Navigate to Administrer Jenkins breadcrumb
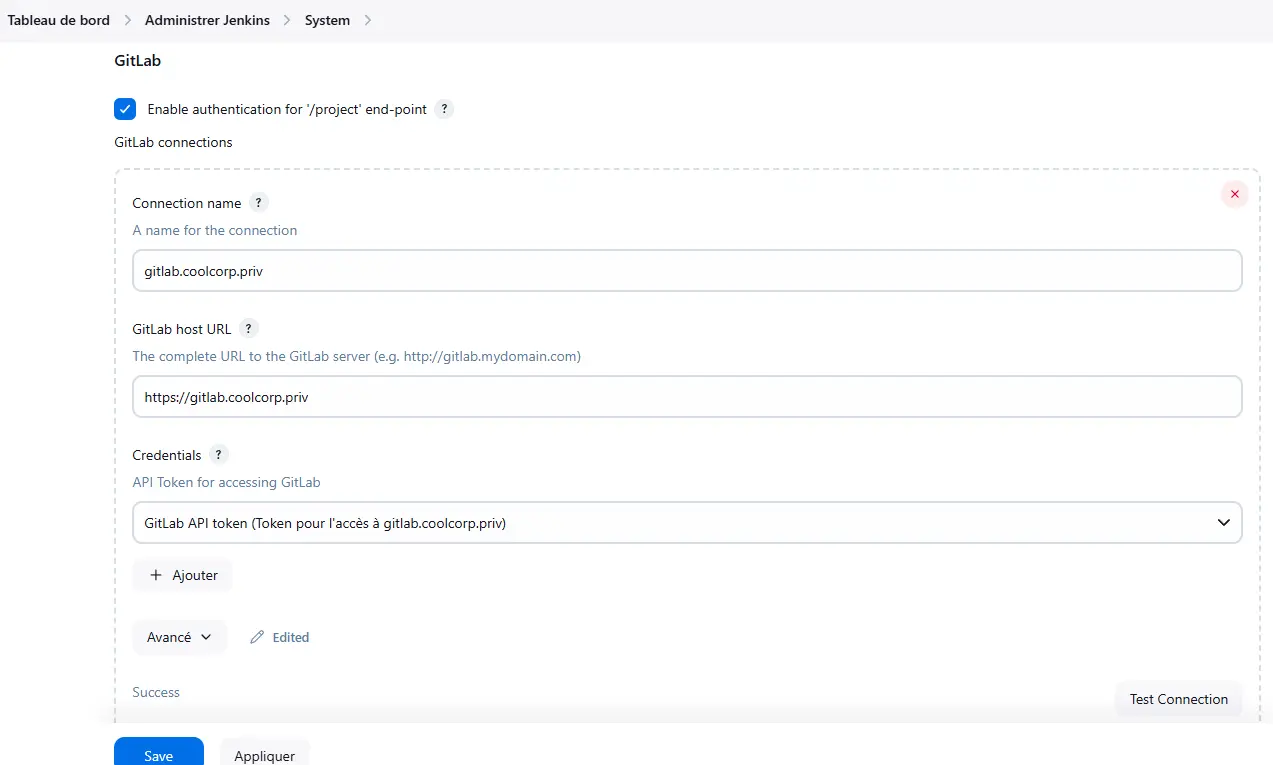This screenshot has height=765, width=1273. [x=207, y=20]
